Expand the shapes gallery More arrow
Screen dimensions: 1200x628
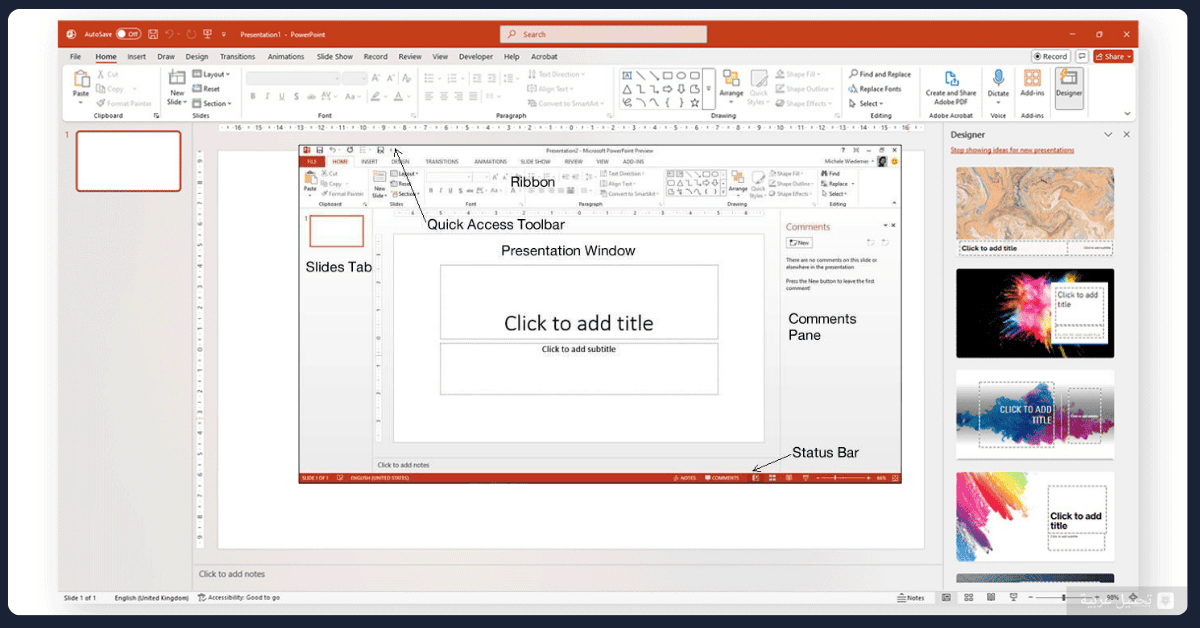(x=709, y=89)
